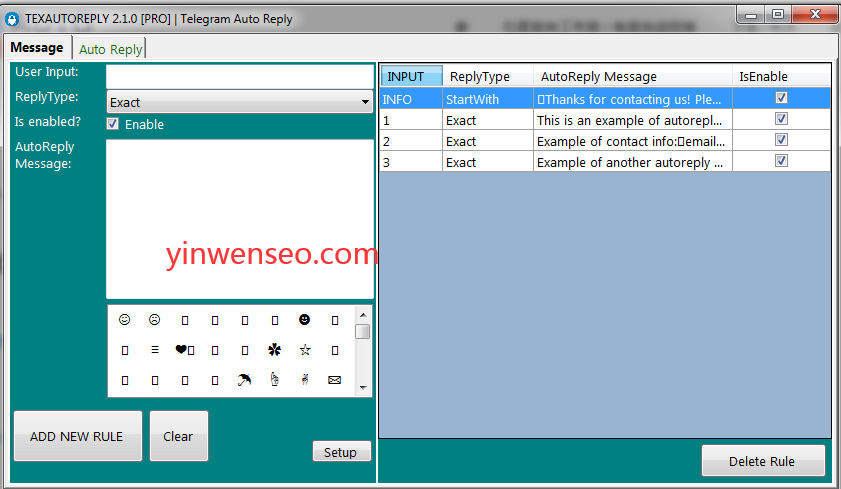This screenshot has height=489, width=841.
Task: Select the 'Thanks for contacting us!' message cell
Action: tap(633, 99)
